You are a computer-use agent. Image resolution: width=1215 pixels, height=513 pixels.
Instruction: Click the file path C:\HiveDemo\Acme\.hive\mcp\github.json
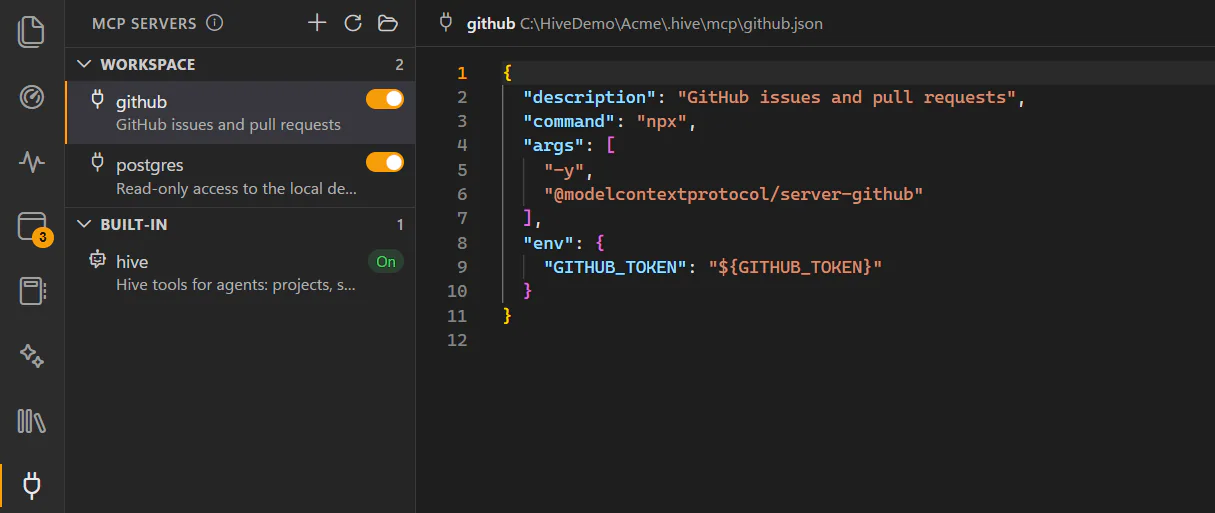pyautogui.click(x=671, y=23)
